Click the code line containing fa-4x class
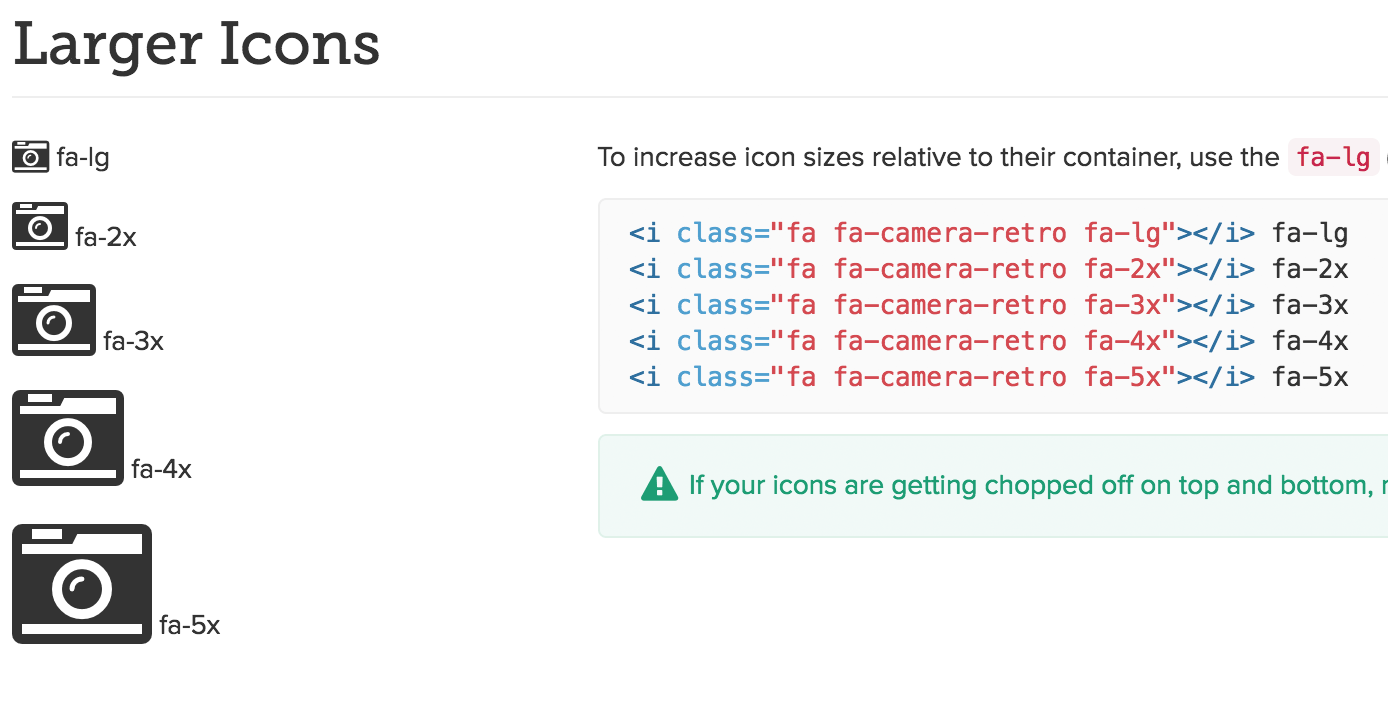 [x=988, y=342]
